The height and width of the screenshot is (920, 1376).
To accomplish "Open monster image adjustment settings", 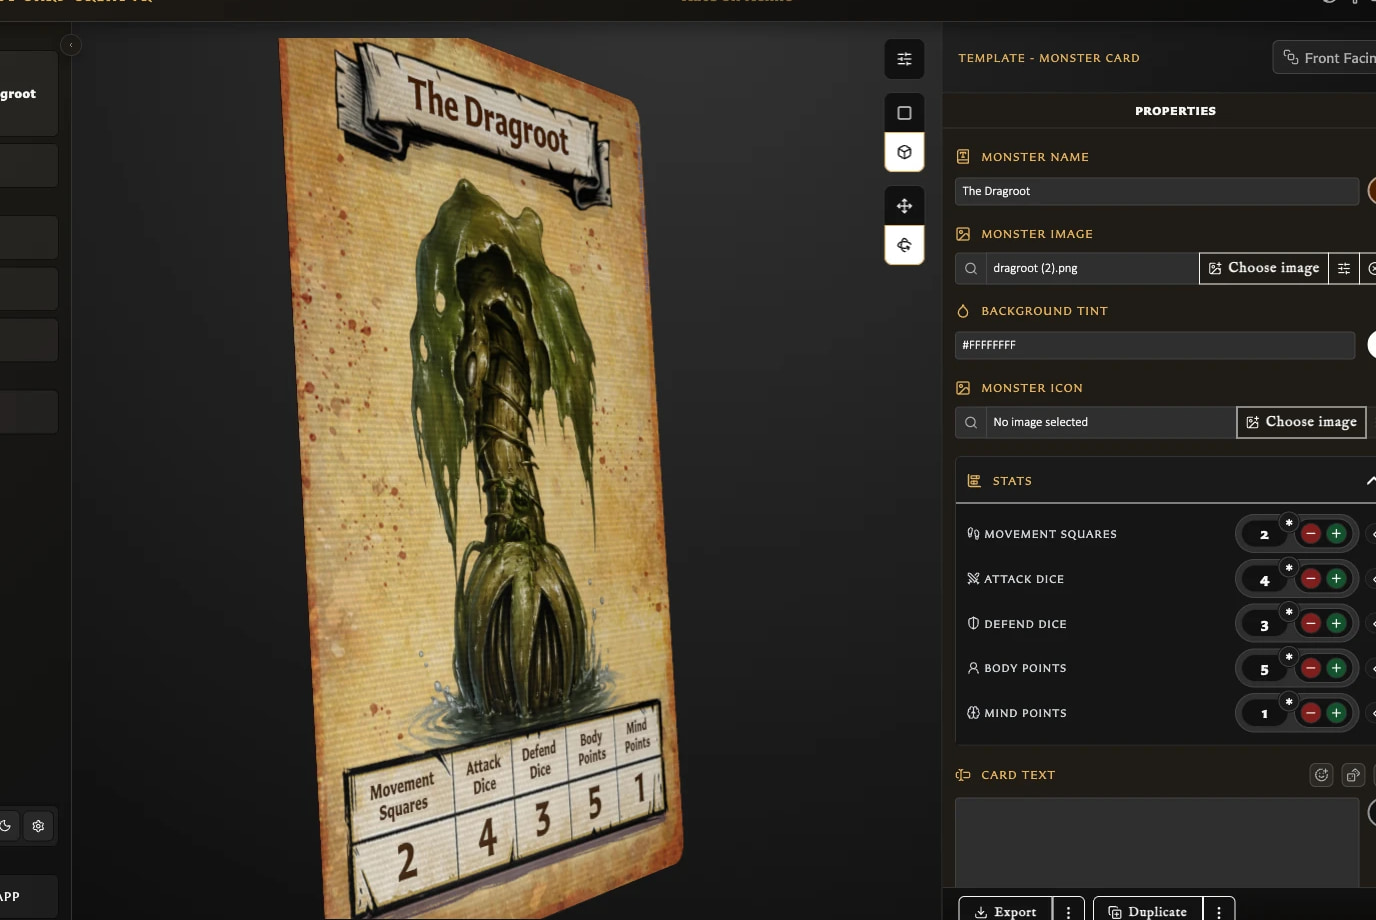I will click(x=1344, y=268).
